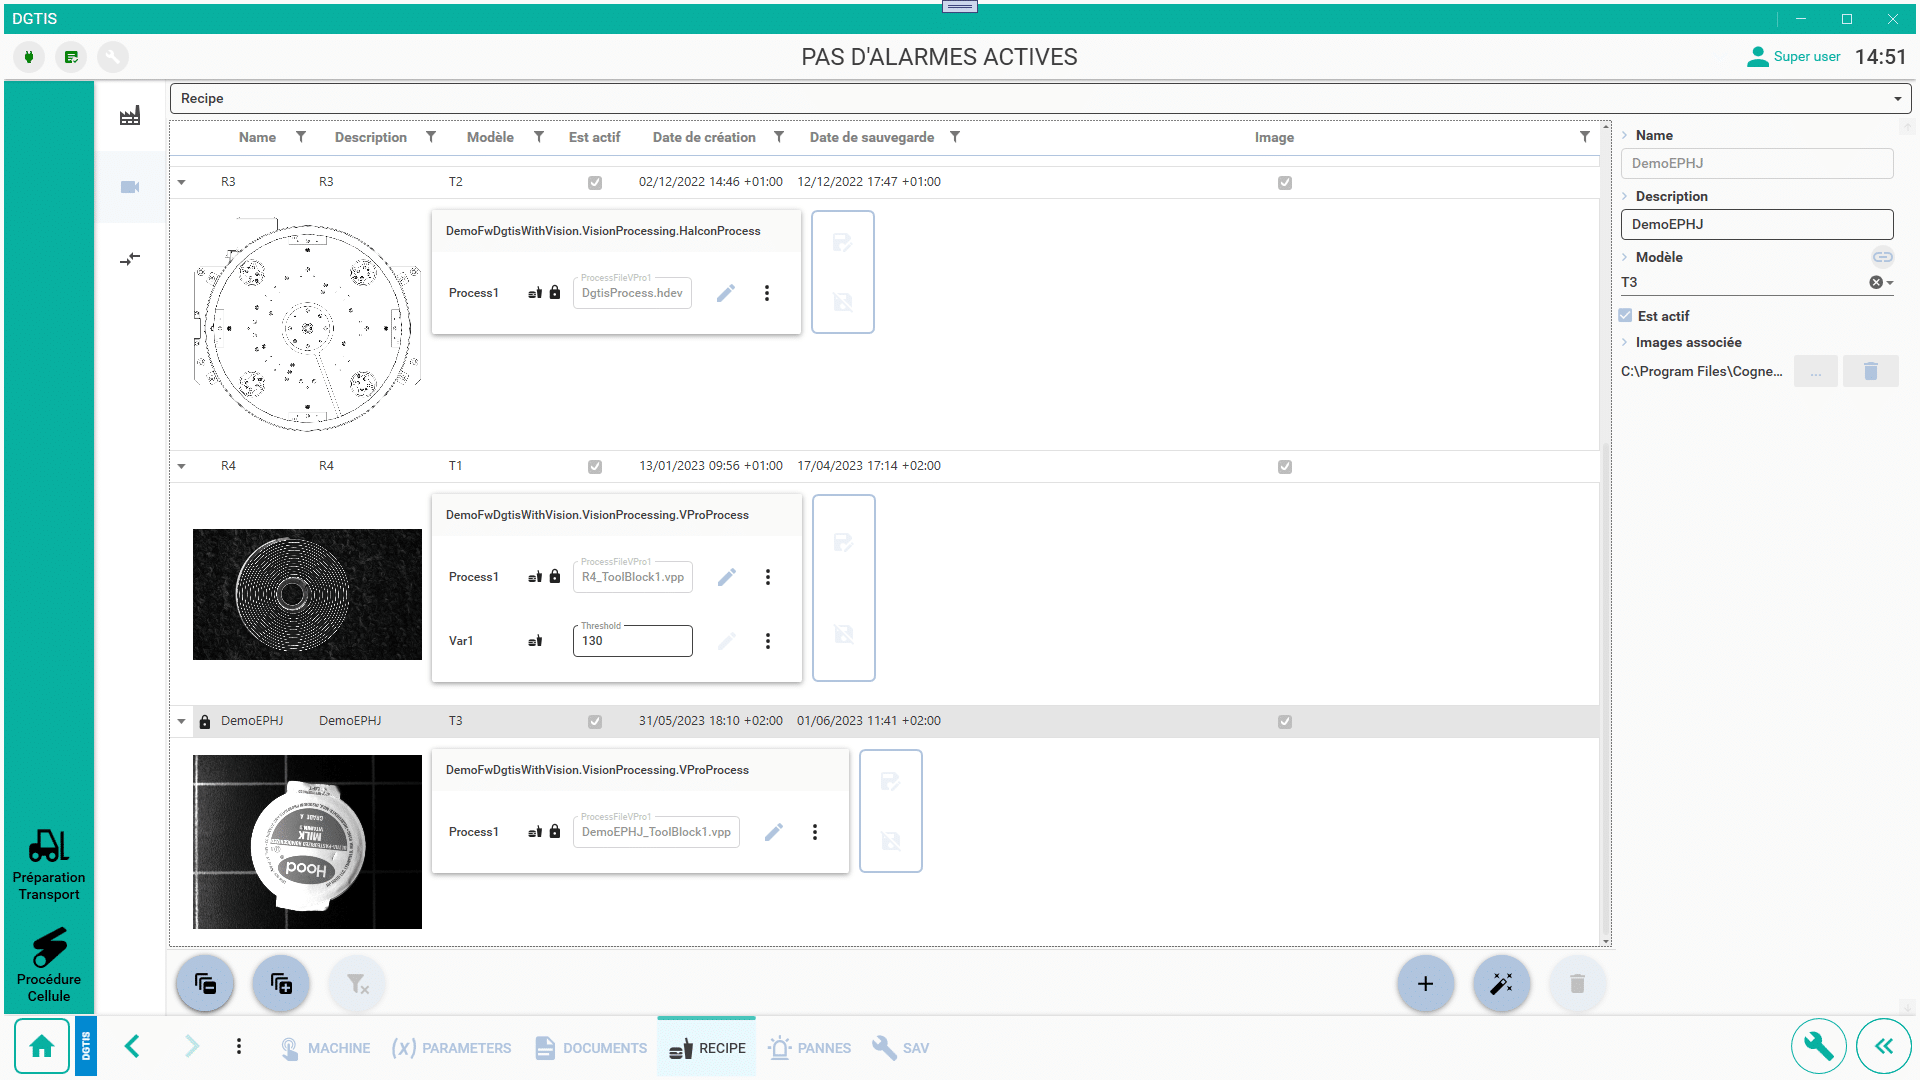Click the camera icon in left sidebar
Image resolution: width=1920 pixels, height=1080 pixels.
[130, 187]
